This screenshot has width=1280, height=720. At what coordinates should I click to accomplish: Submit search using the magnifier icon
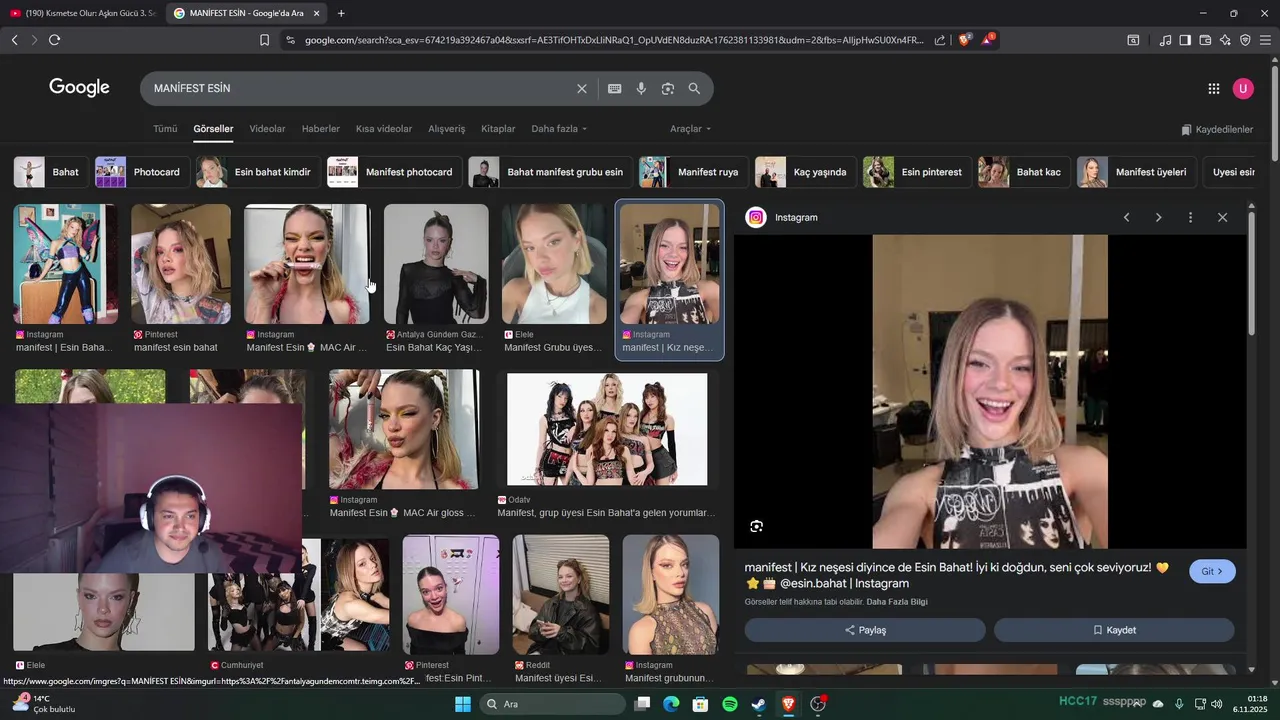coord(694,89)
